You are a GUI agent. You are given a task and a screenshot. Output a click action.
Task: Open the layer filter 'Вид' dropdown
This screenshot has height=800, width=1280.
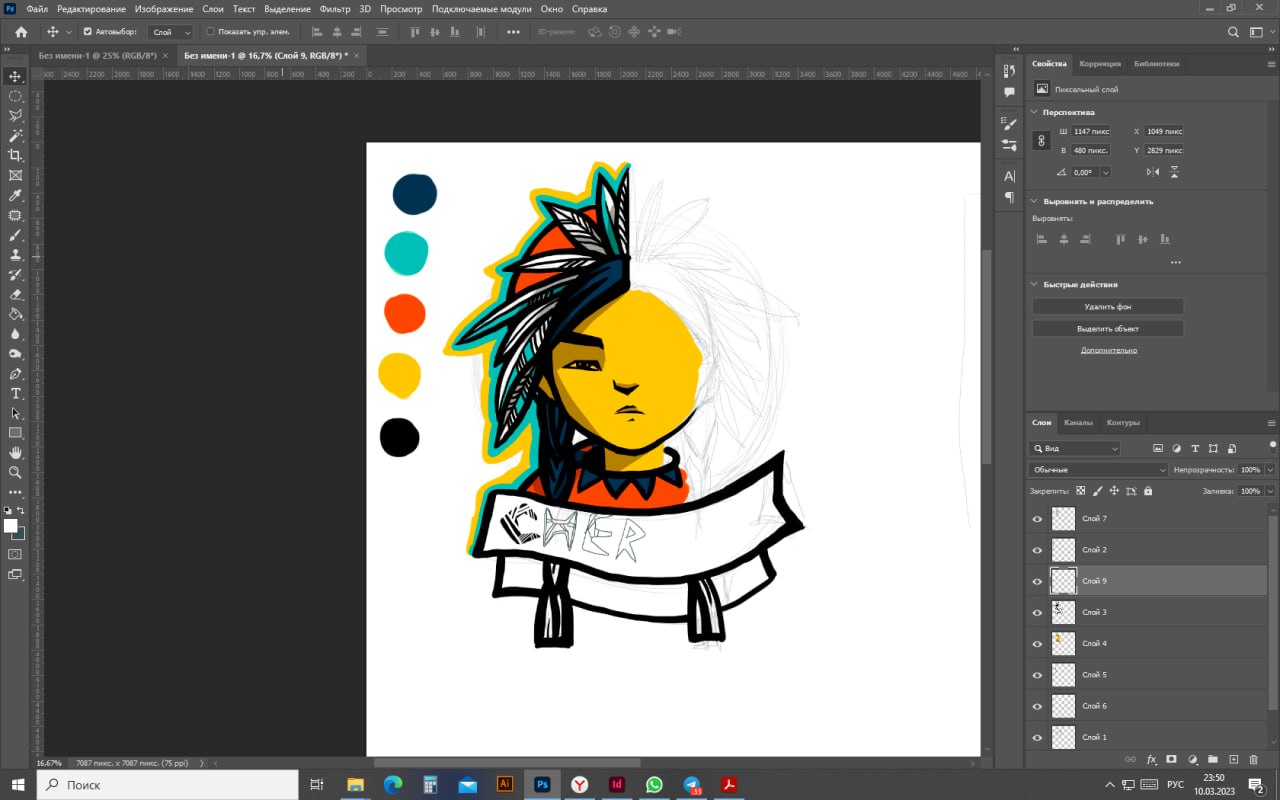pos(1075,448)
